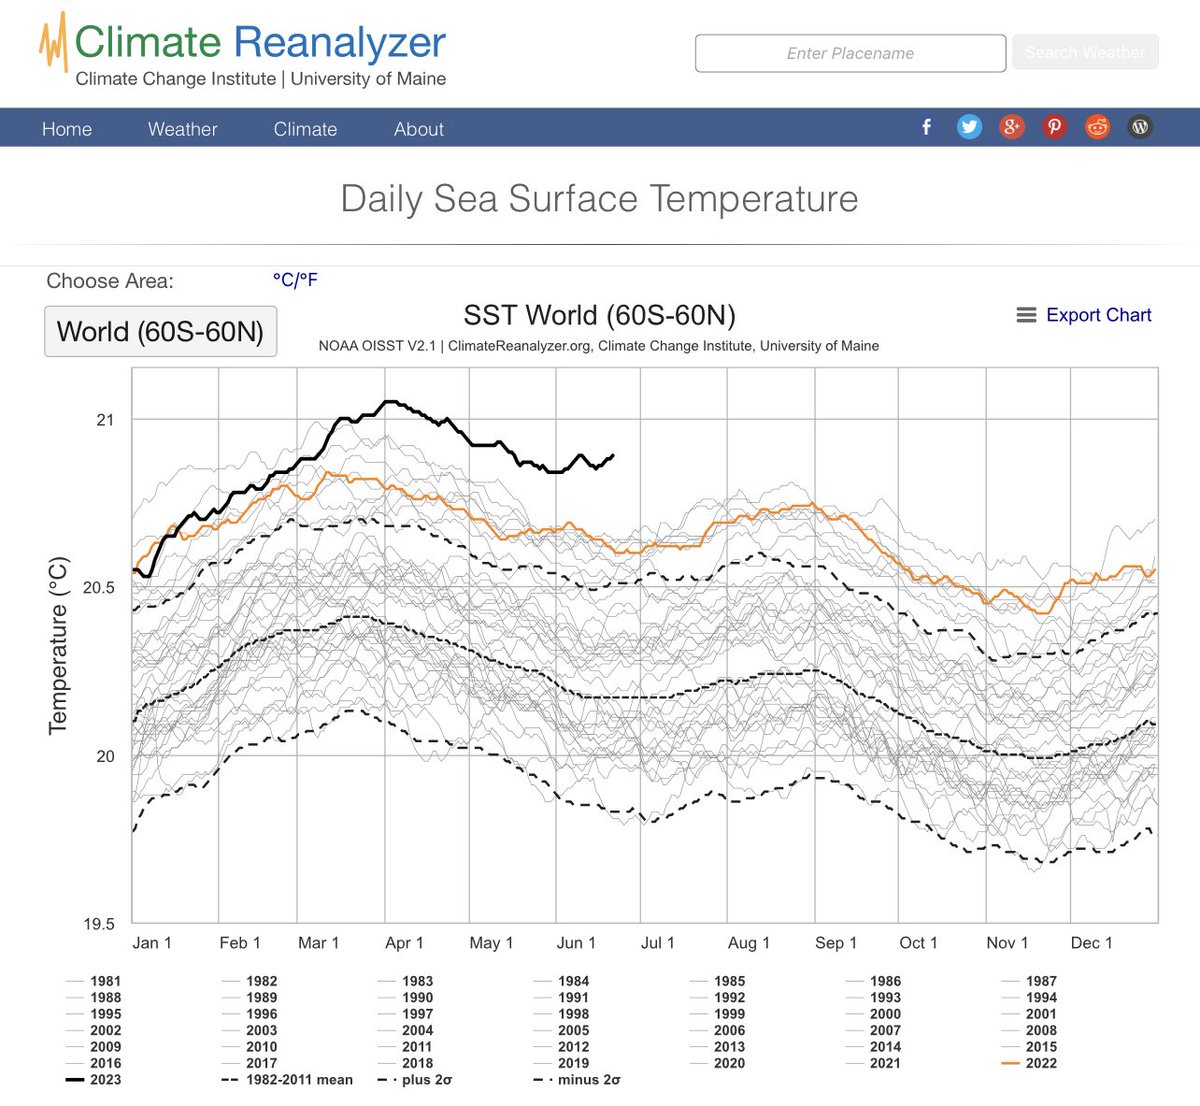This screenshot has width=1200, height=1106.
Task: Toggle the 1987 series in legend
Action: coord(1029,981)
